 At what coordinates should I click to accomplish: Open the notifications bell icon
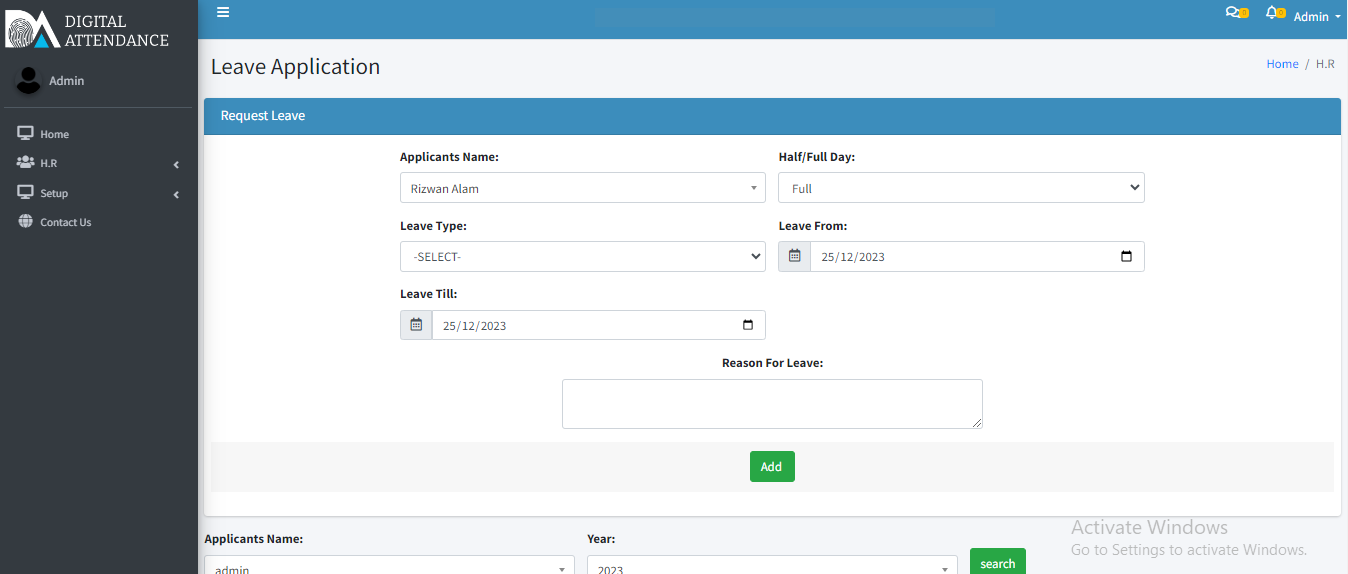click(1272, 13)
